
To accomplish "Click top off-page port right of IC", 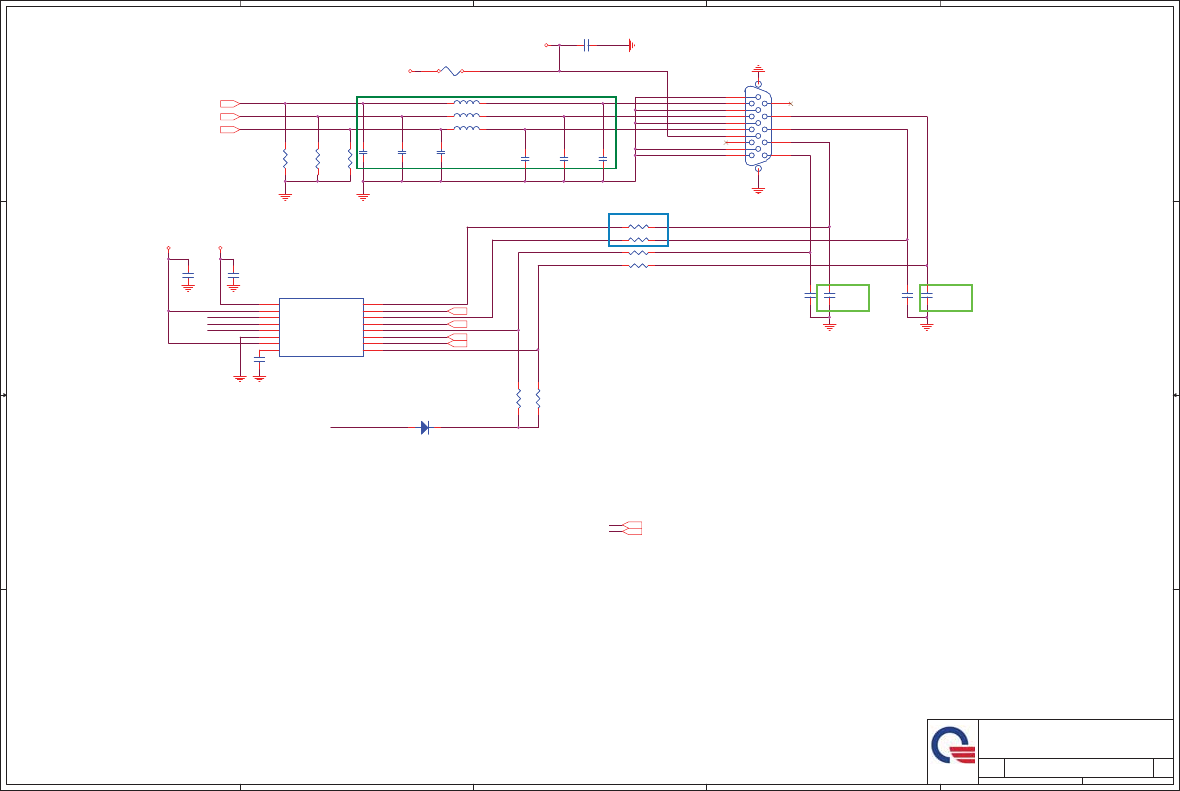I will (x=457, y=311).
